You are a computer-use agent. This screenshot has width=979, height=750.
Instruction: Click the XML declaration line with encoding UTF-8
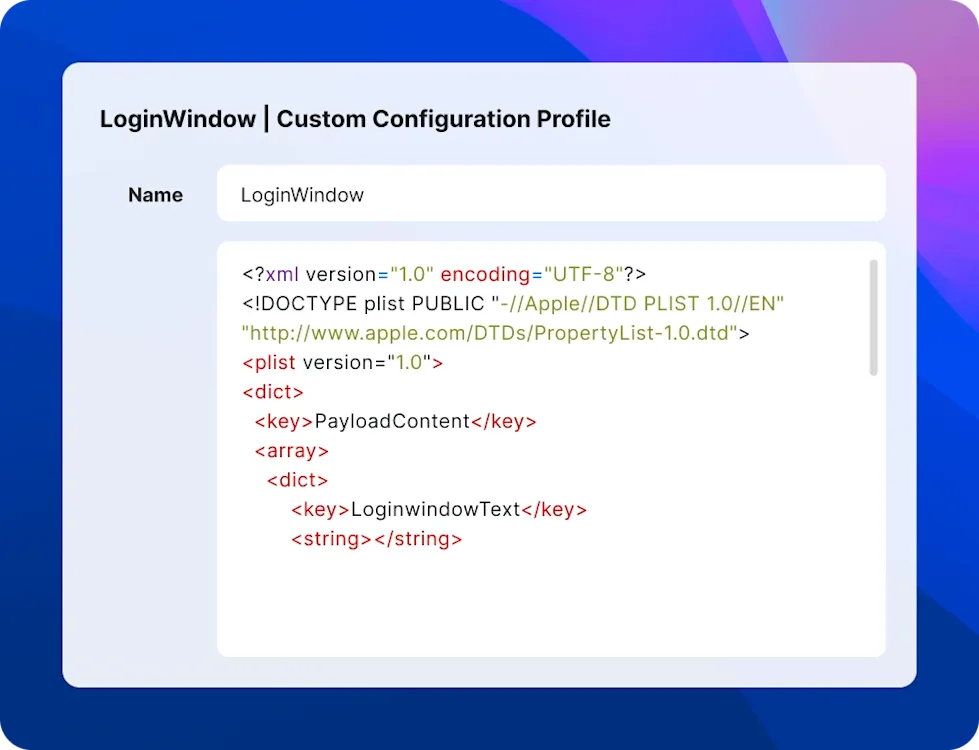click(x=444, y=274)
